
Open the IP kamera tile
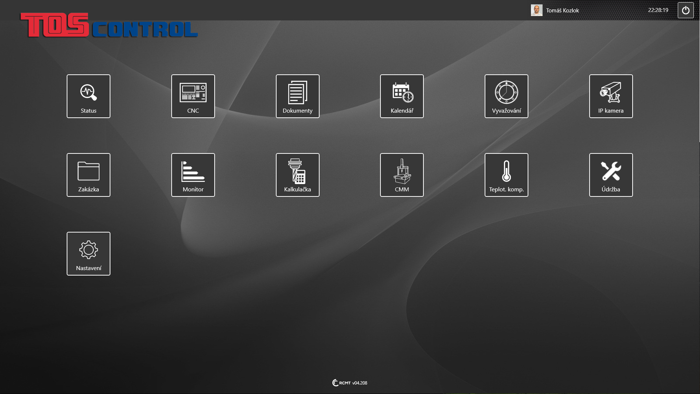[x=611, y=96]
